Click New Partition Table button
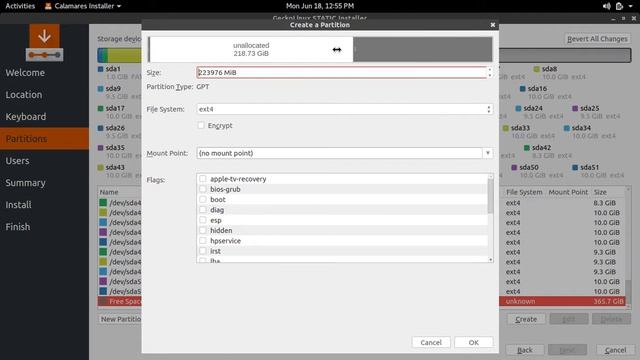 click(120, 319)
